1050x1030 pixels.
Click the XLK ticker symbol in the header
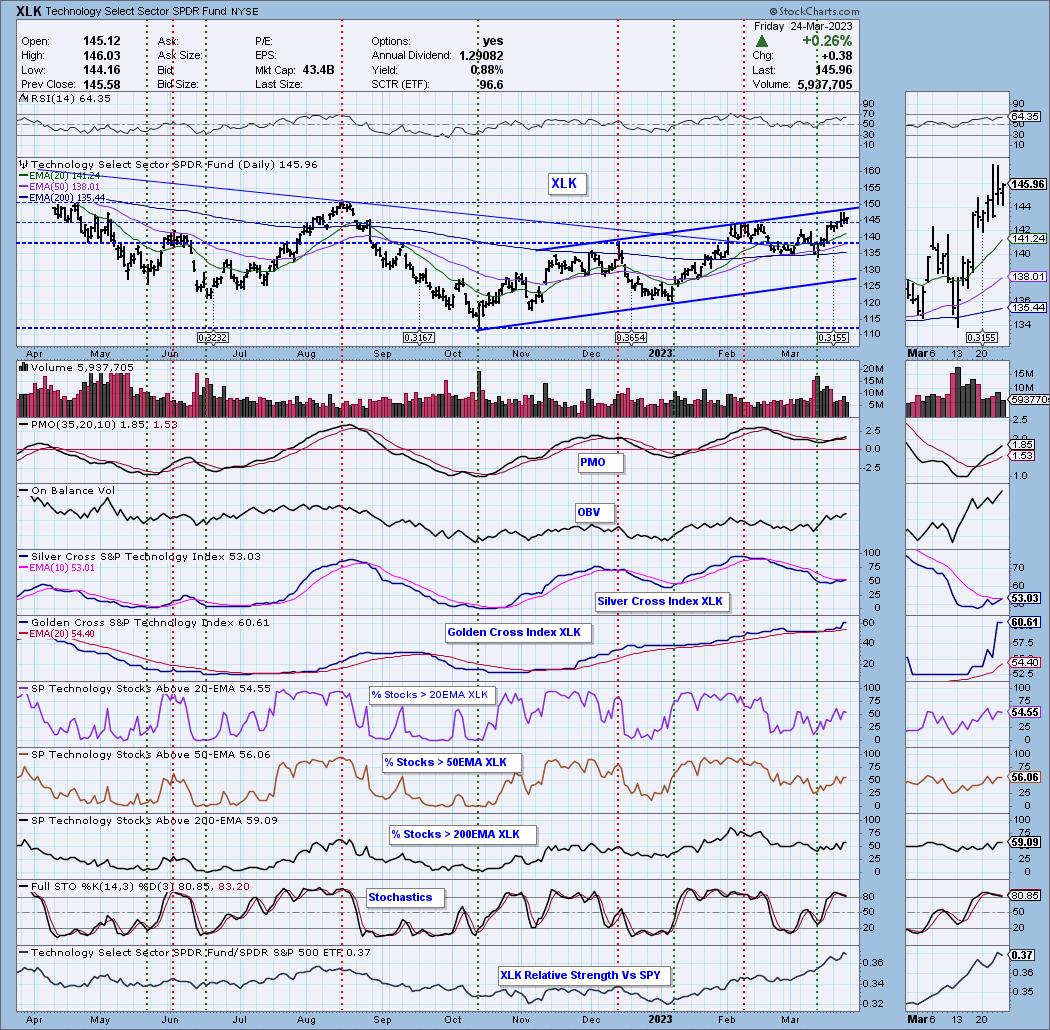[29, 11]
